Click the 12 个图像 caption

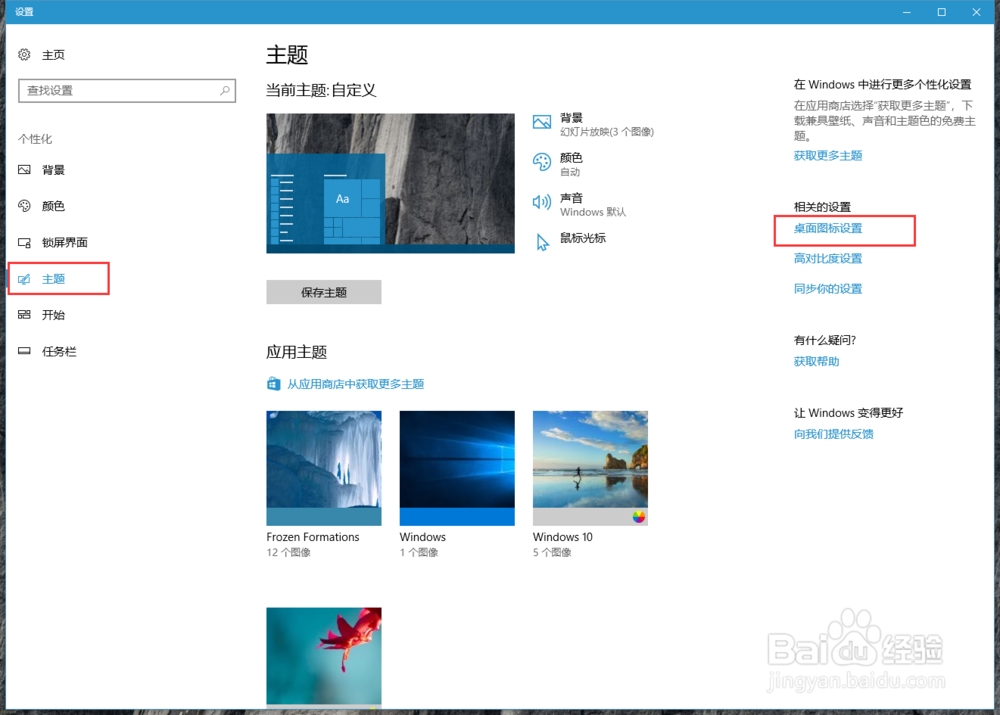(288, 552)
